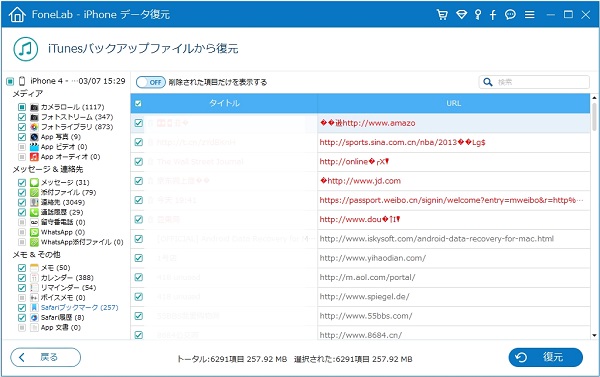Image resolution: width=600 pixels, height=377 pixels.
Task: Click the iPhone 4 device icon
Action: click(x=22, y=81)
